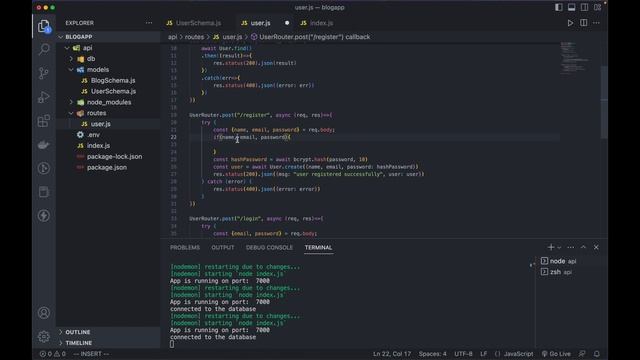Open the terminal launch profile dropdown arrow
This screenshot has height=360, width=640.
[559, 248]
